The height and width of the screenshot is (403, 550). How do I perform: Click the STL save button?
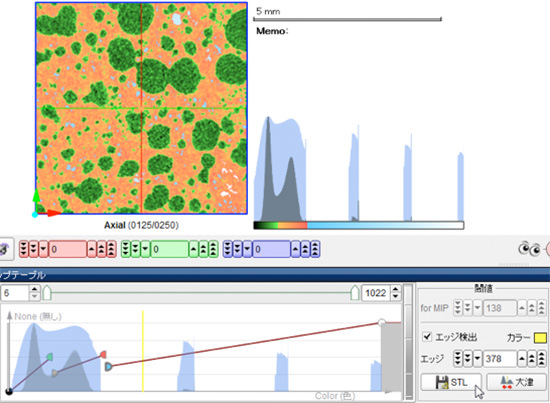[x=451, y=382]
